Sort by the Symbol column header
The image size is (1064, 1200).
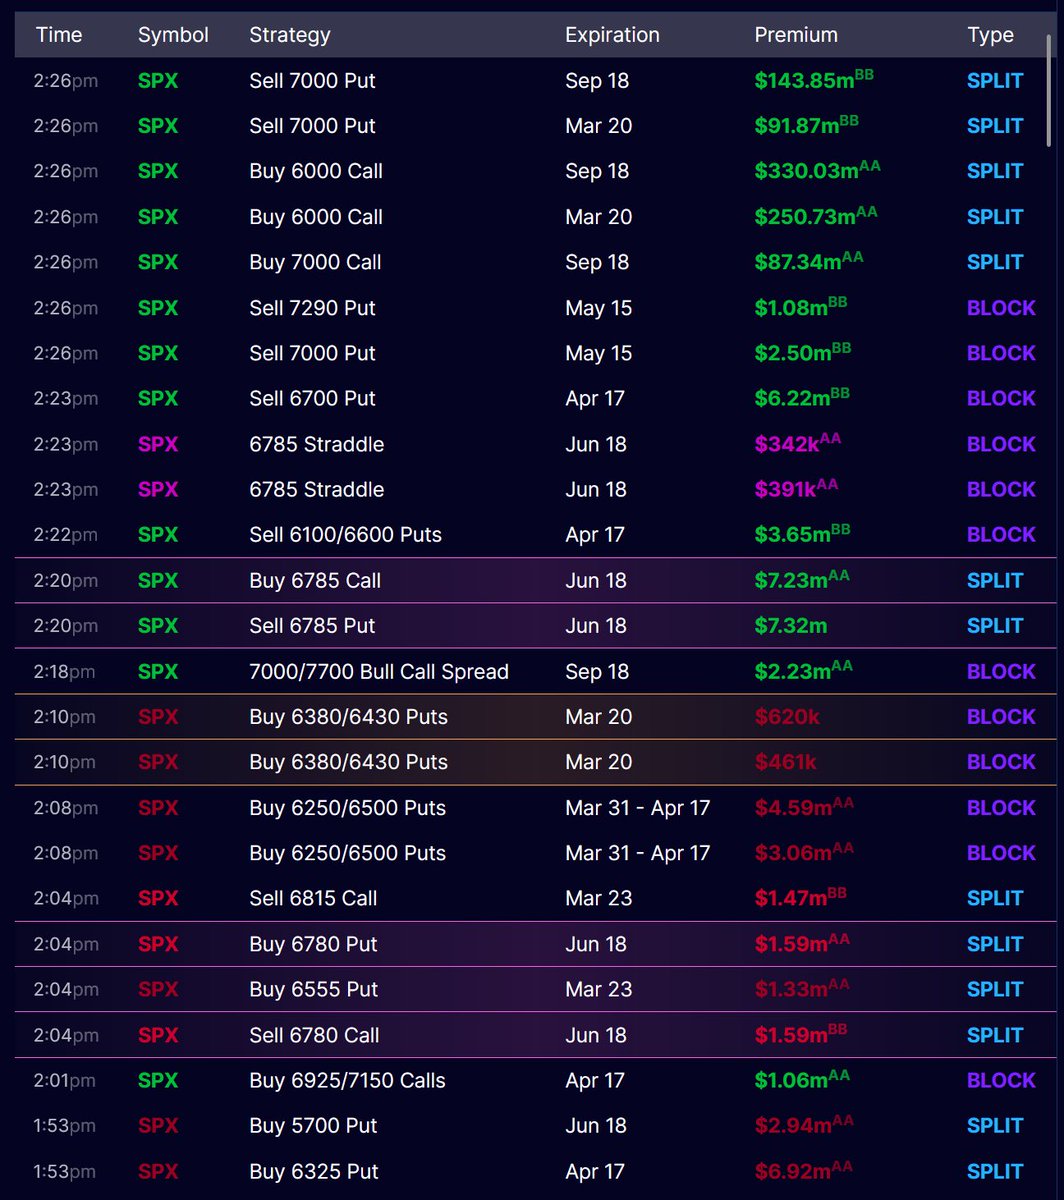[x=173, y=35]
